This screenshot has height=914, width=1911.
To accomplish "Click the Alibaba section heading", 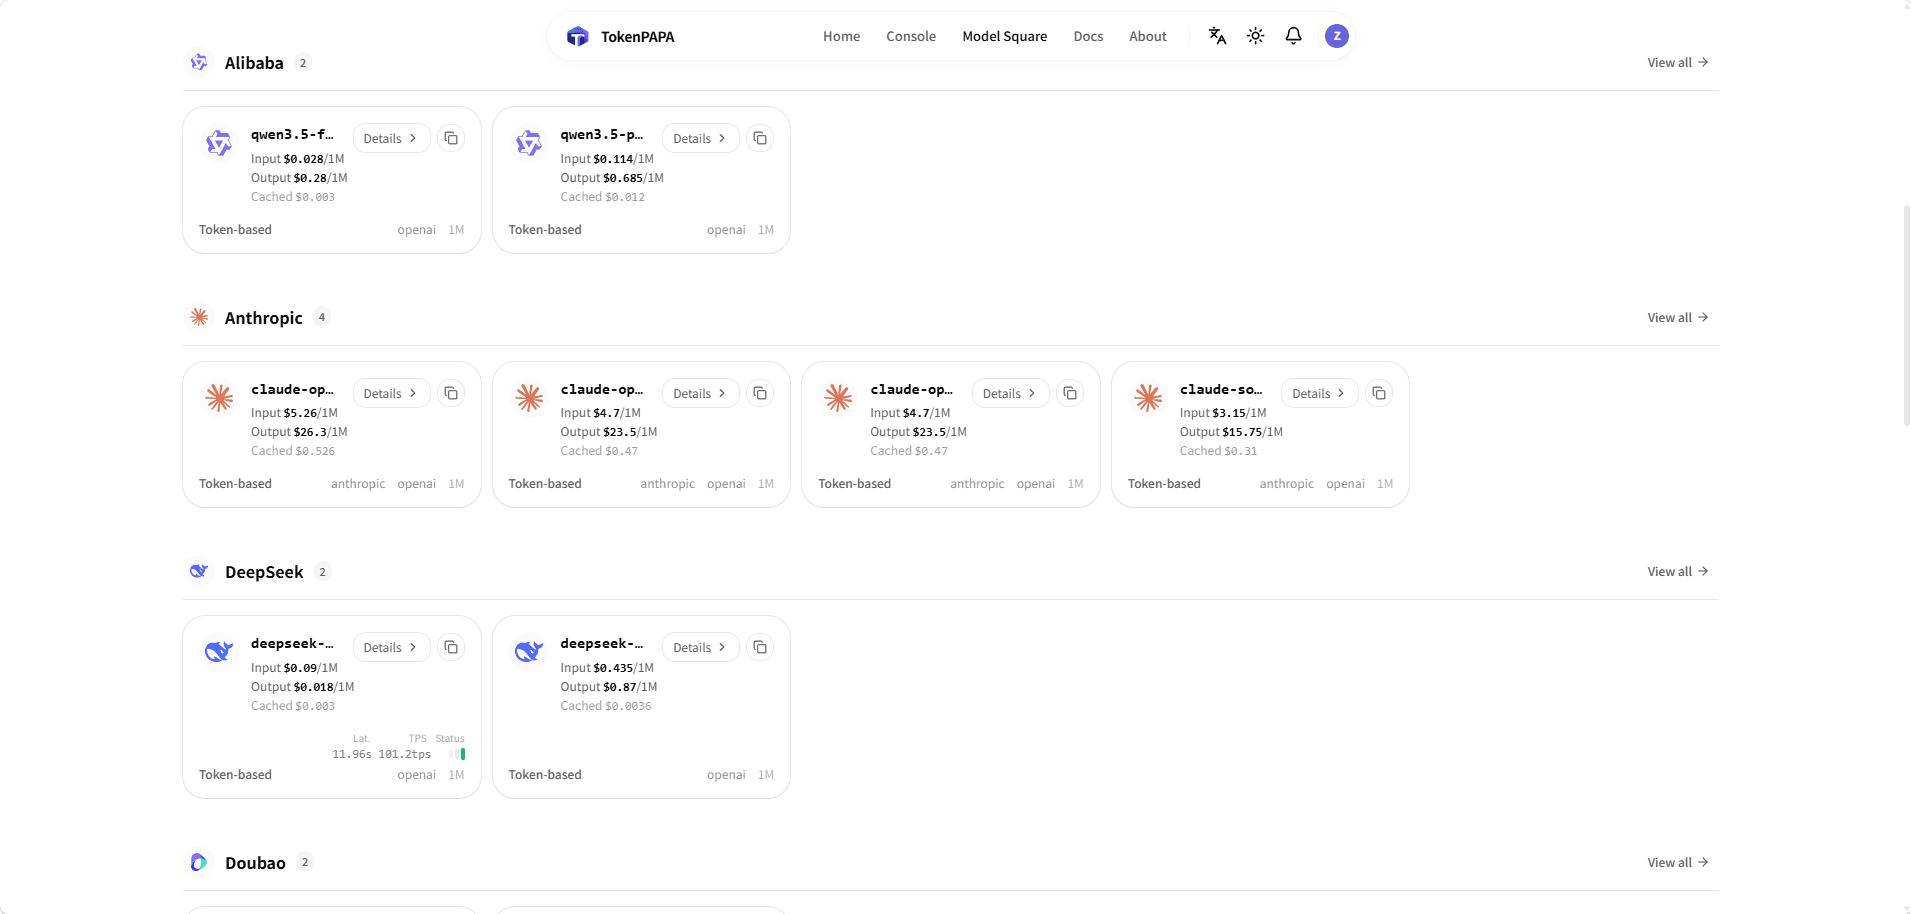I will [x=254, y=63].
